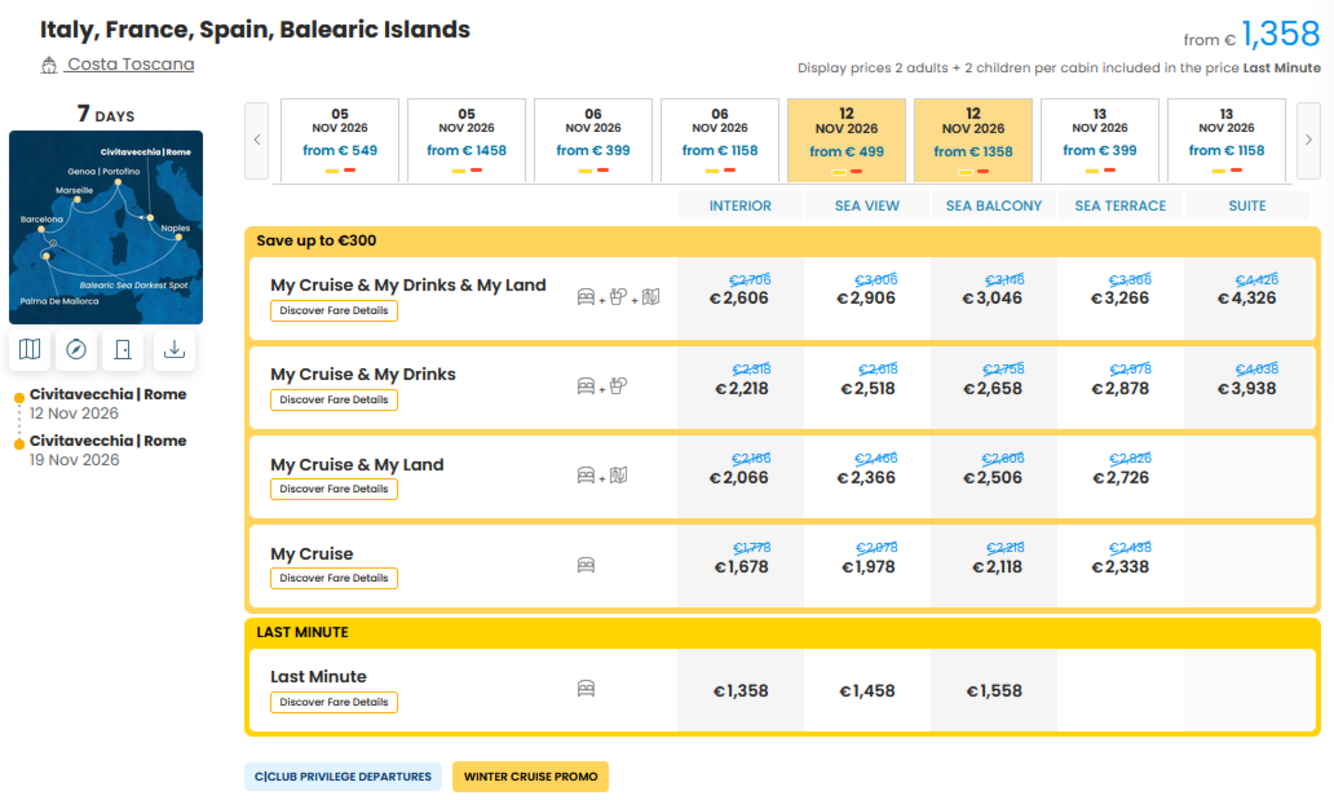Select the 13 Nov 2026 from € 399 departure

1100,141
